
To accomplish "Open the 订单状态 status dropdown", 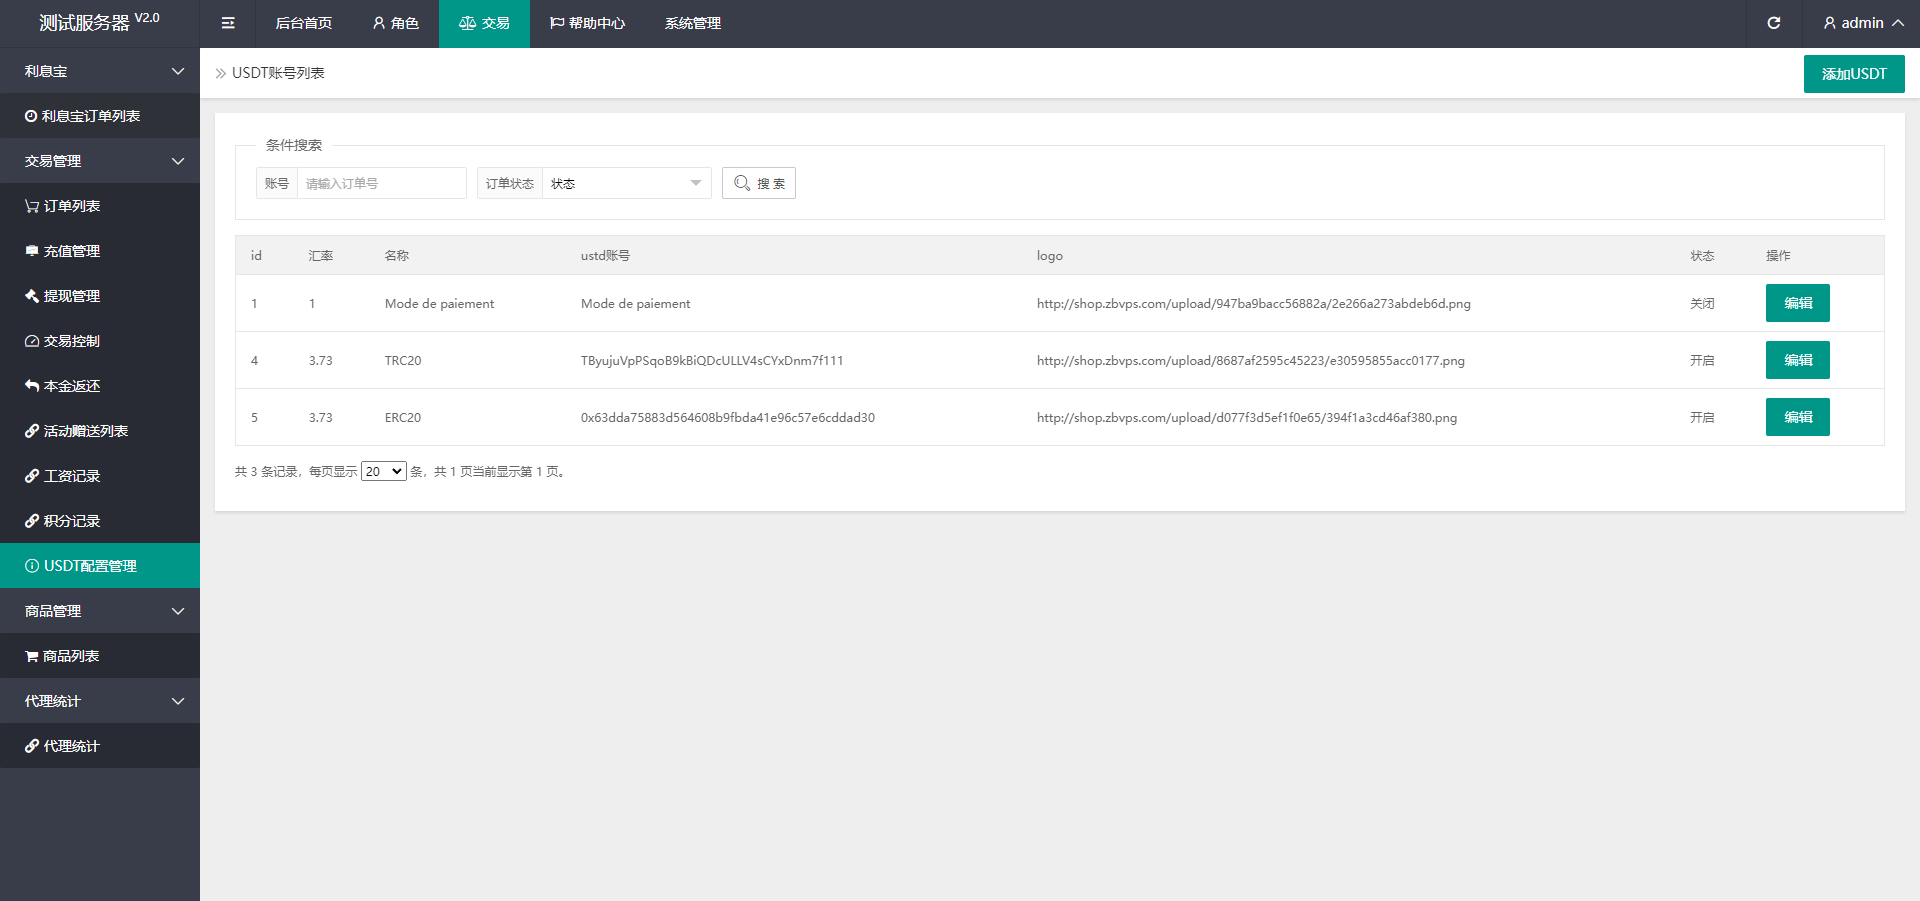I will [626, 183].
